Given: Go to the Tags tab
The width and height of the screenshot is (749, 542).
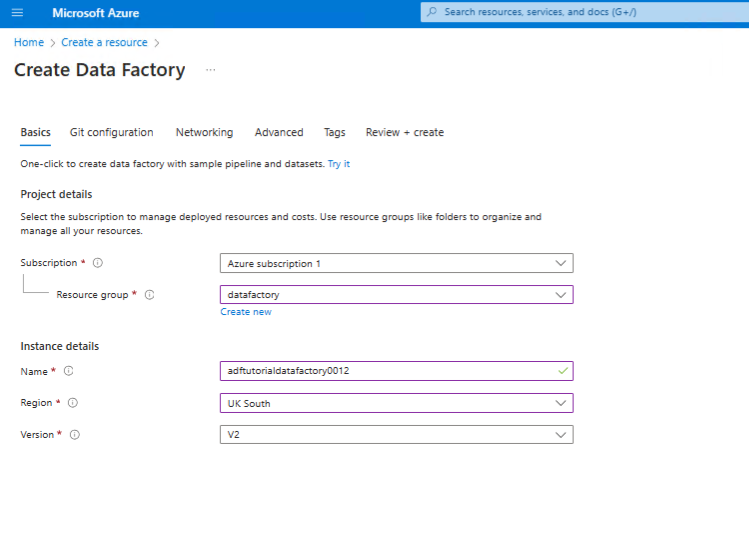Looking at the screenshot, I should 334,132.
